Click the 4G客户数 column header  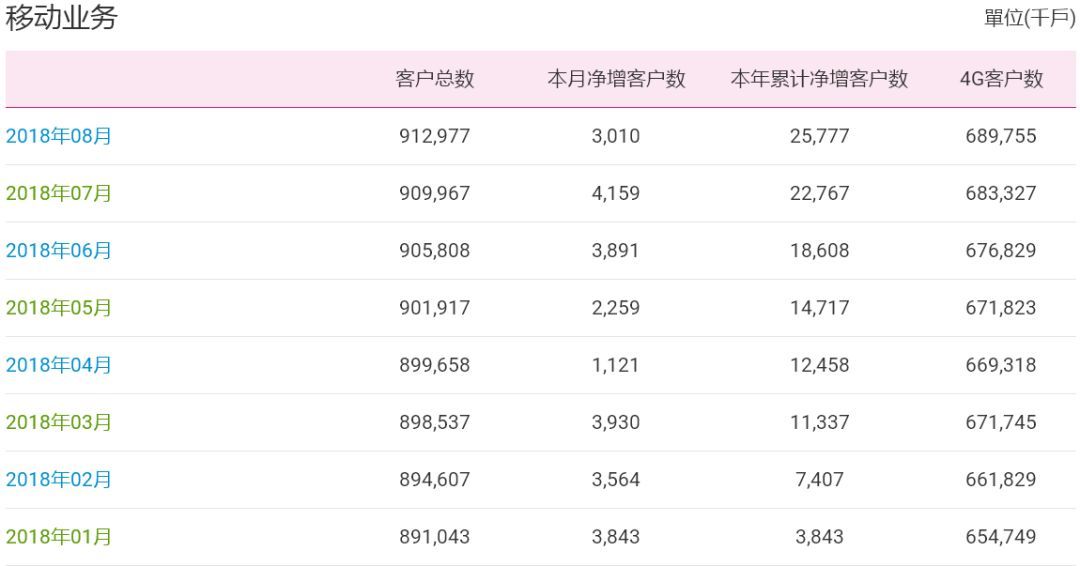[x=1001, y=78]
